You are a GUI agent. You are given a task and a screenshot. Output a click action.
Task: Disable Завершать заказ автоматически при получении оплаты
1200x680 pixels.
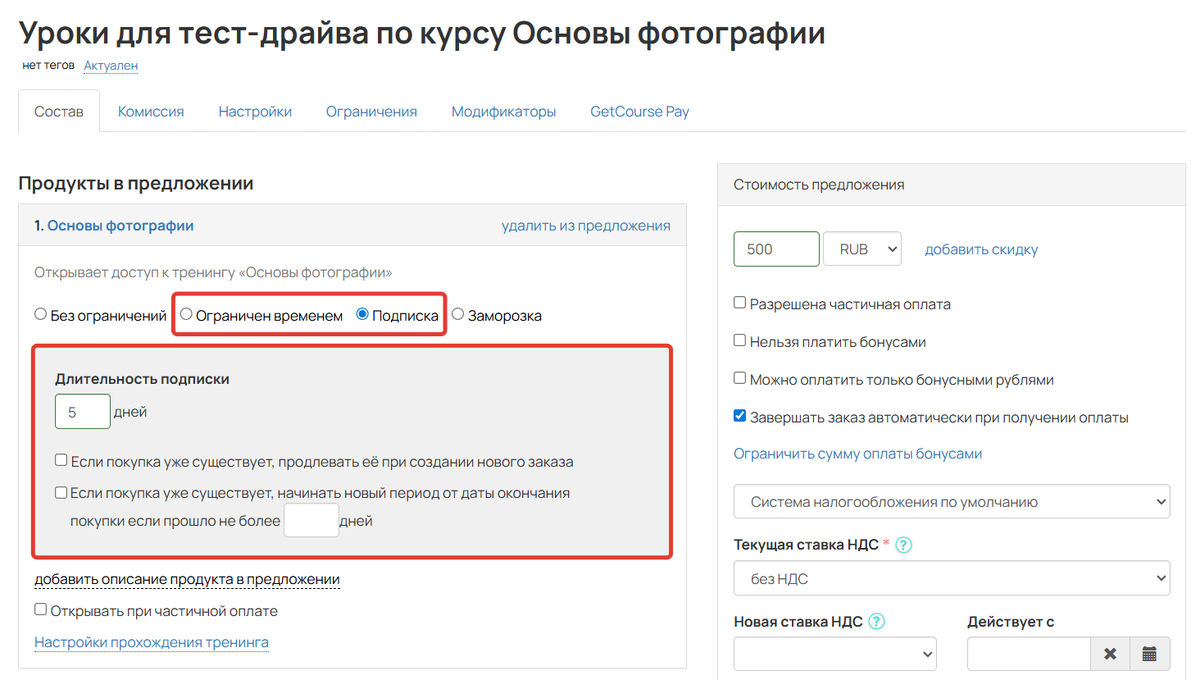click(x=740, y=418)
